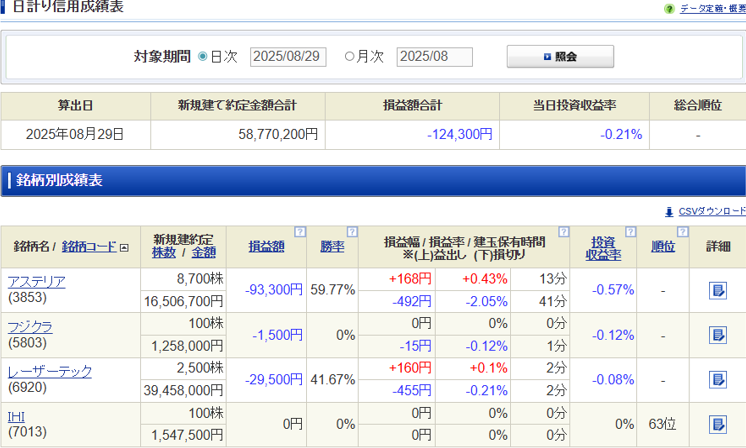Click help icon above 勝率 column
Screen dimensions: 746x448
351,232
